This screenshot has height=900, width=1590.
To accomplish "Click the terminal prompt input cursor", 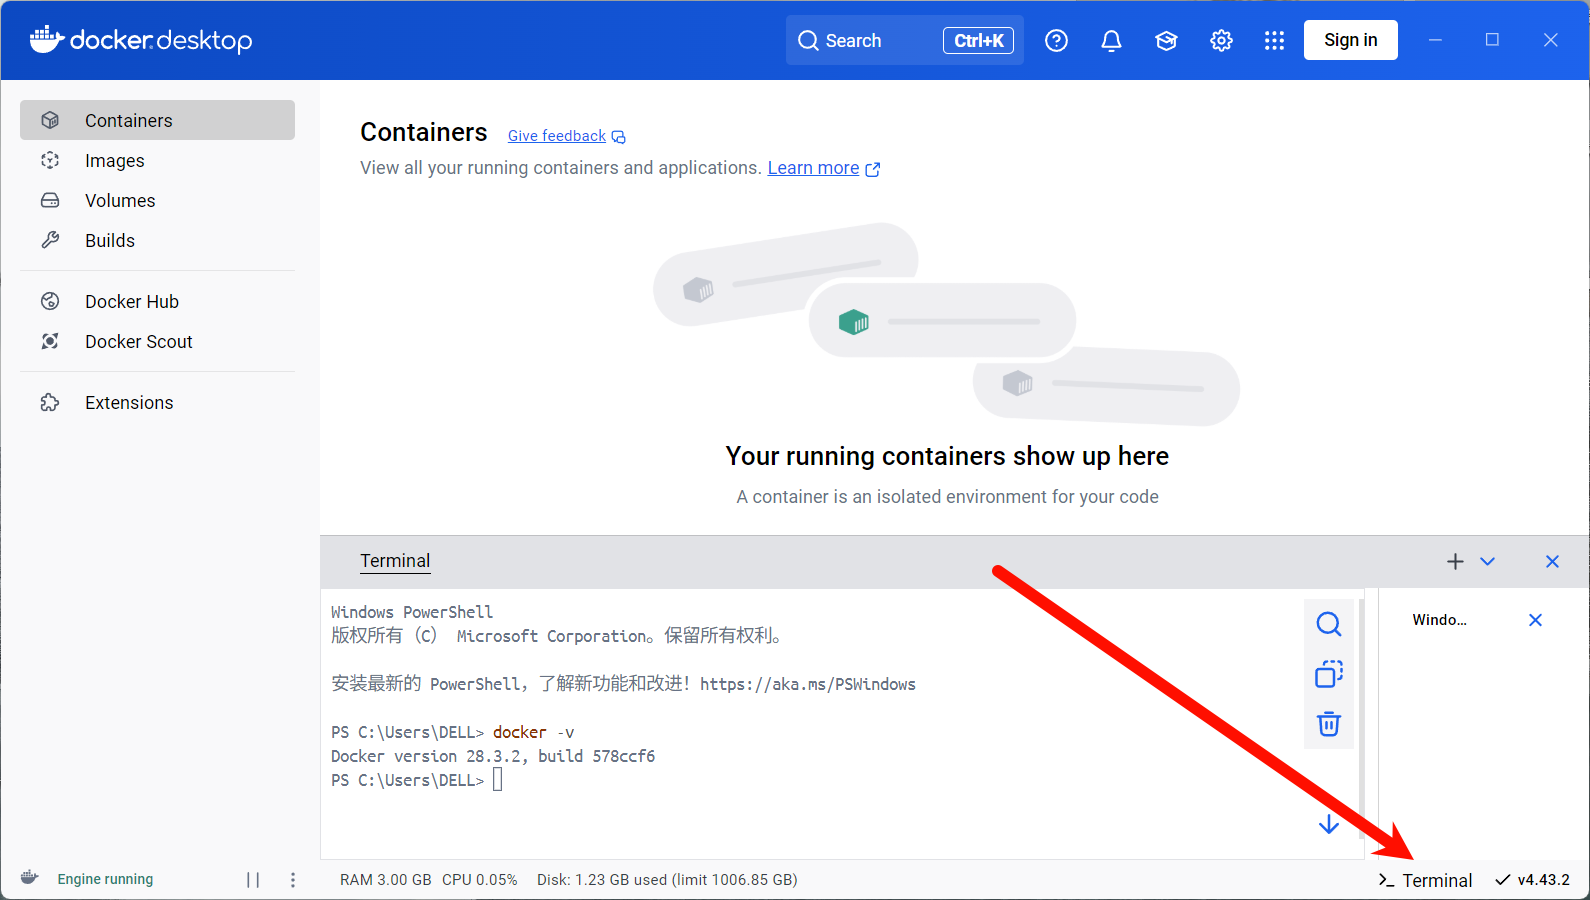I will click(497, 780).
